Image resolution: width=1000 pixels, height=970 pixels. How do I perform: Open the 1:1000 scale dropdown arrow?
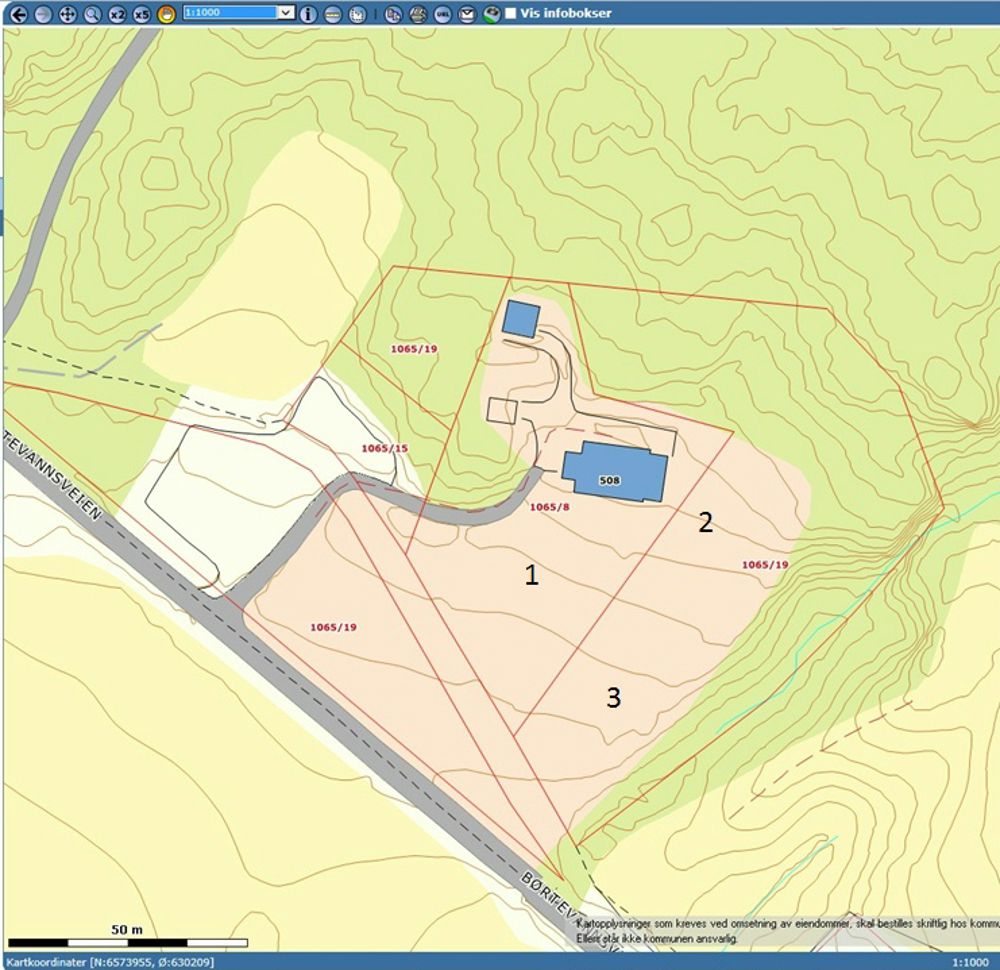[x=286, y=13]
